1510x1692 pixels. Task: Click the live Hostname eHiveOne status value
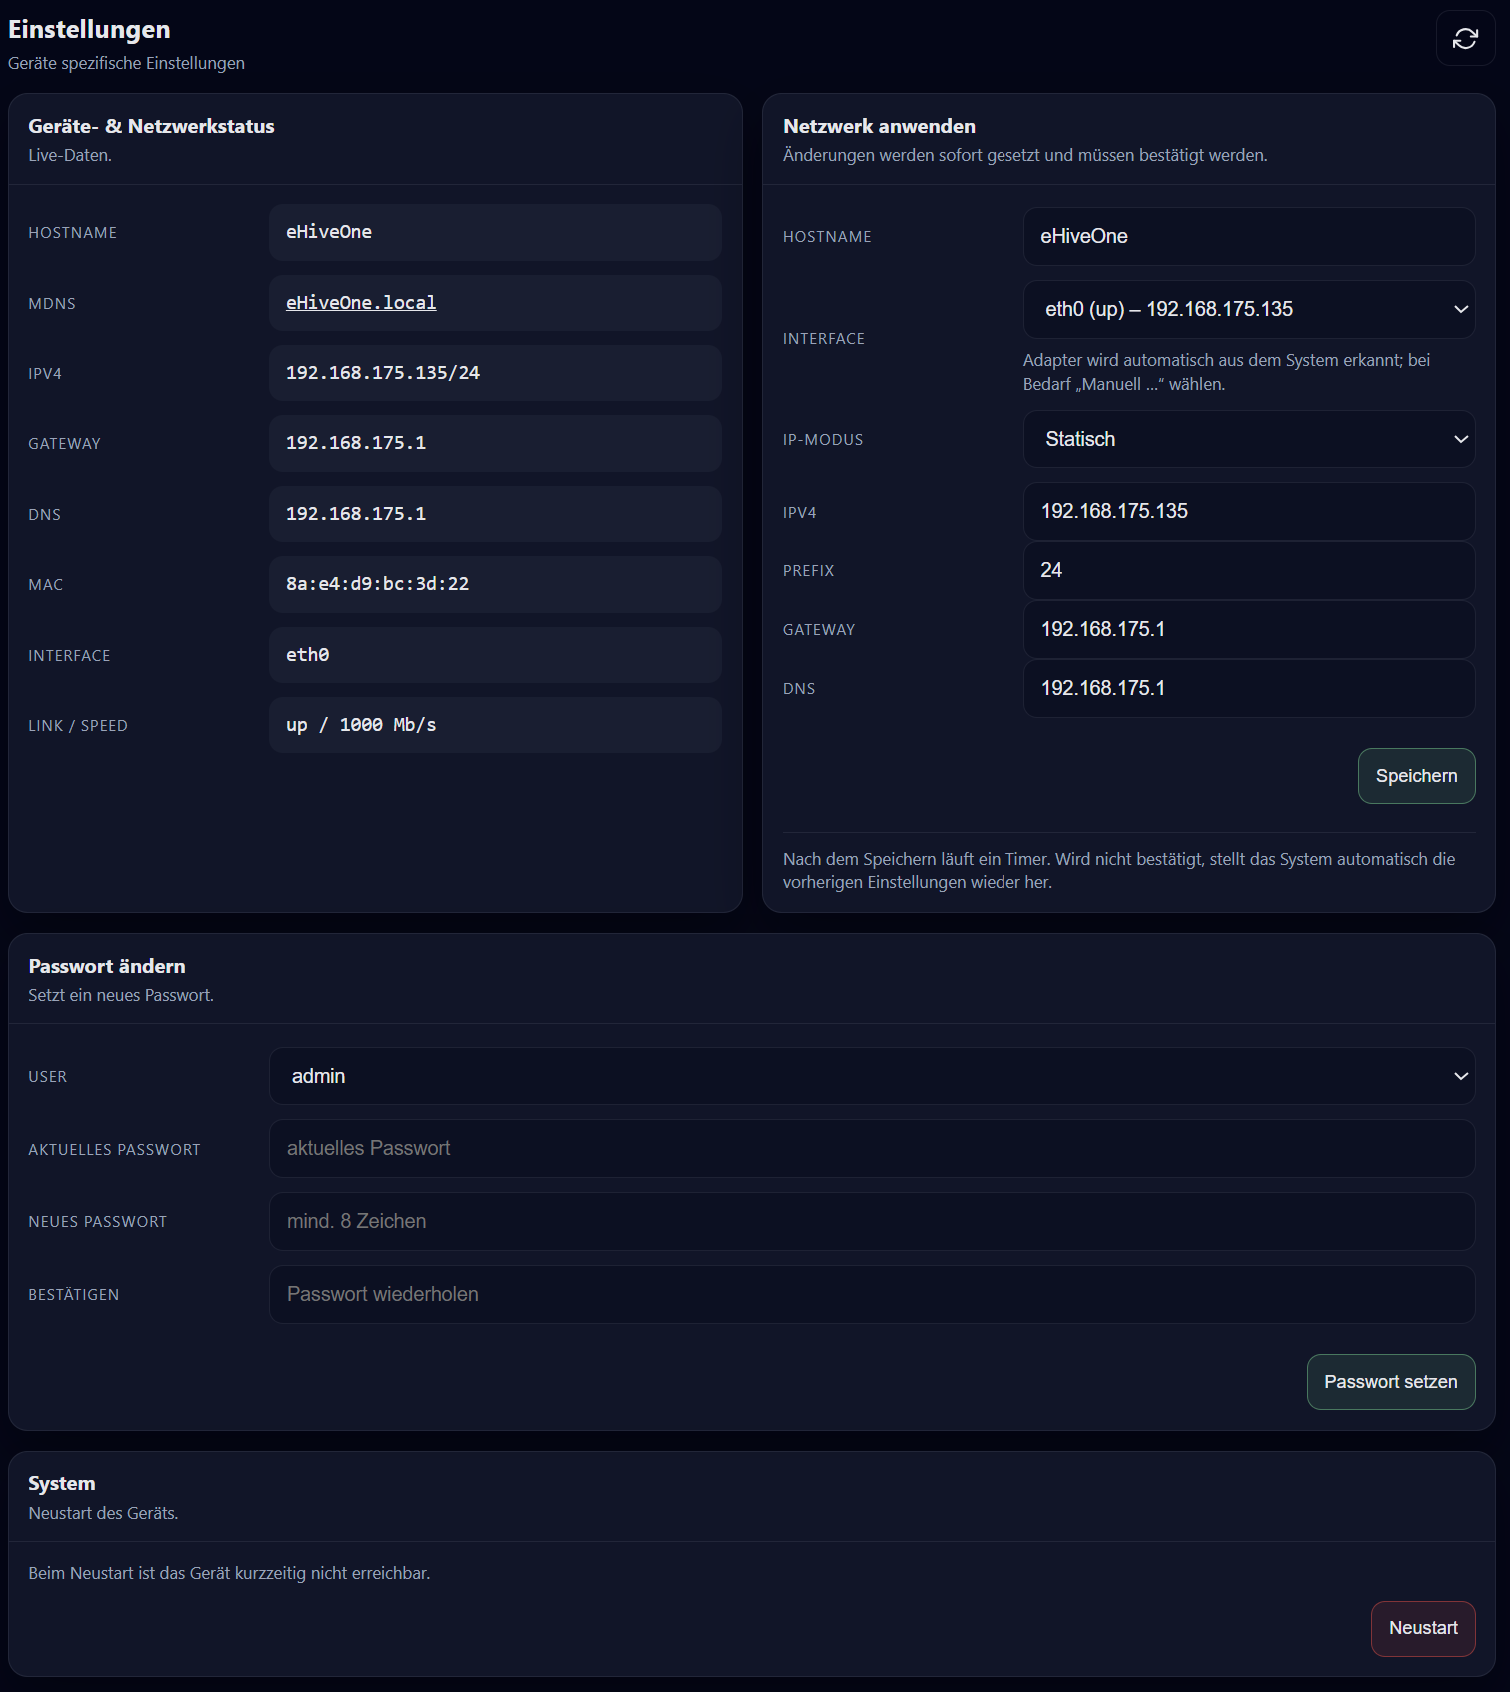tap(329, 232)
